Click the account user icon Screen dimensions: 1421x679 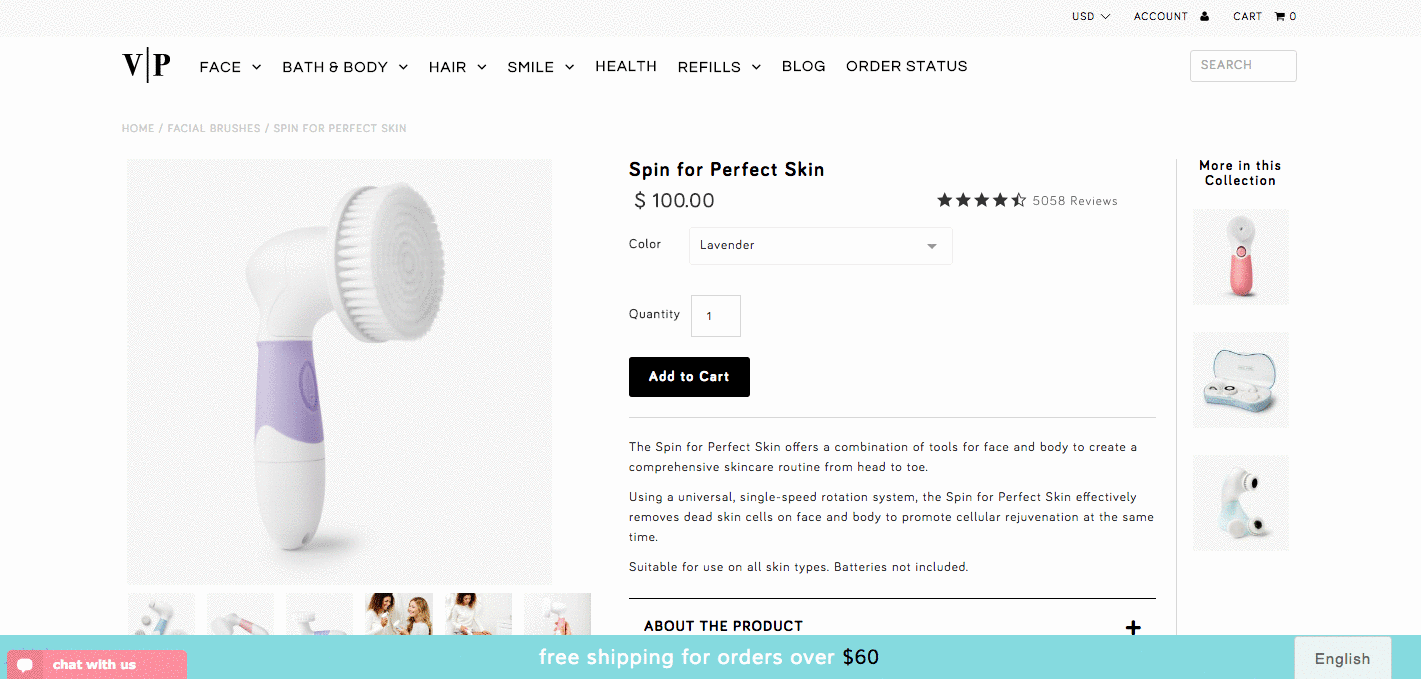pos(1204,16)
